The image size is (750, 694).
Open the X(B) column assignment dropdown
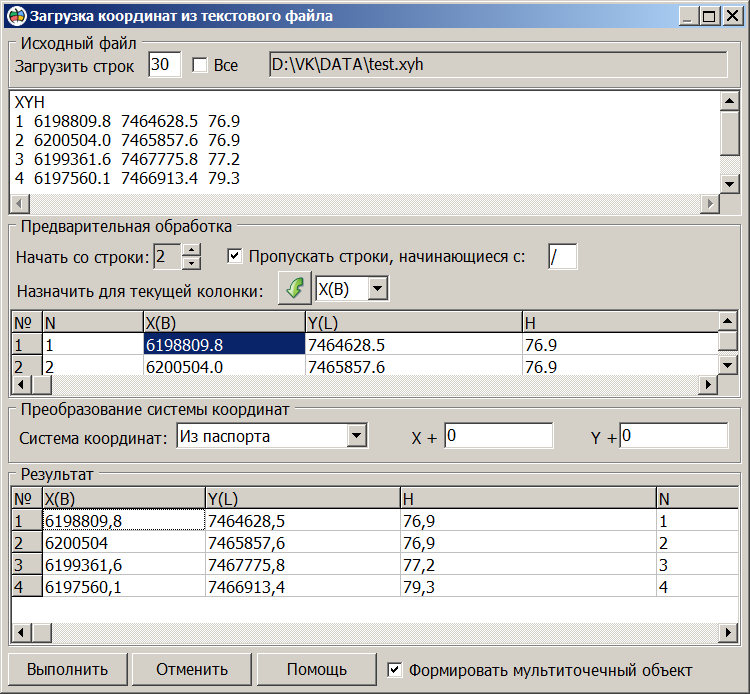point(377,289)
